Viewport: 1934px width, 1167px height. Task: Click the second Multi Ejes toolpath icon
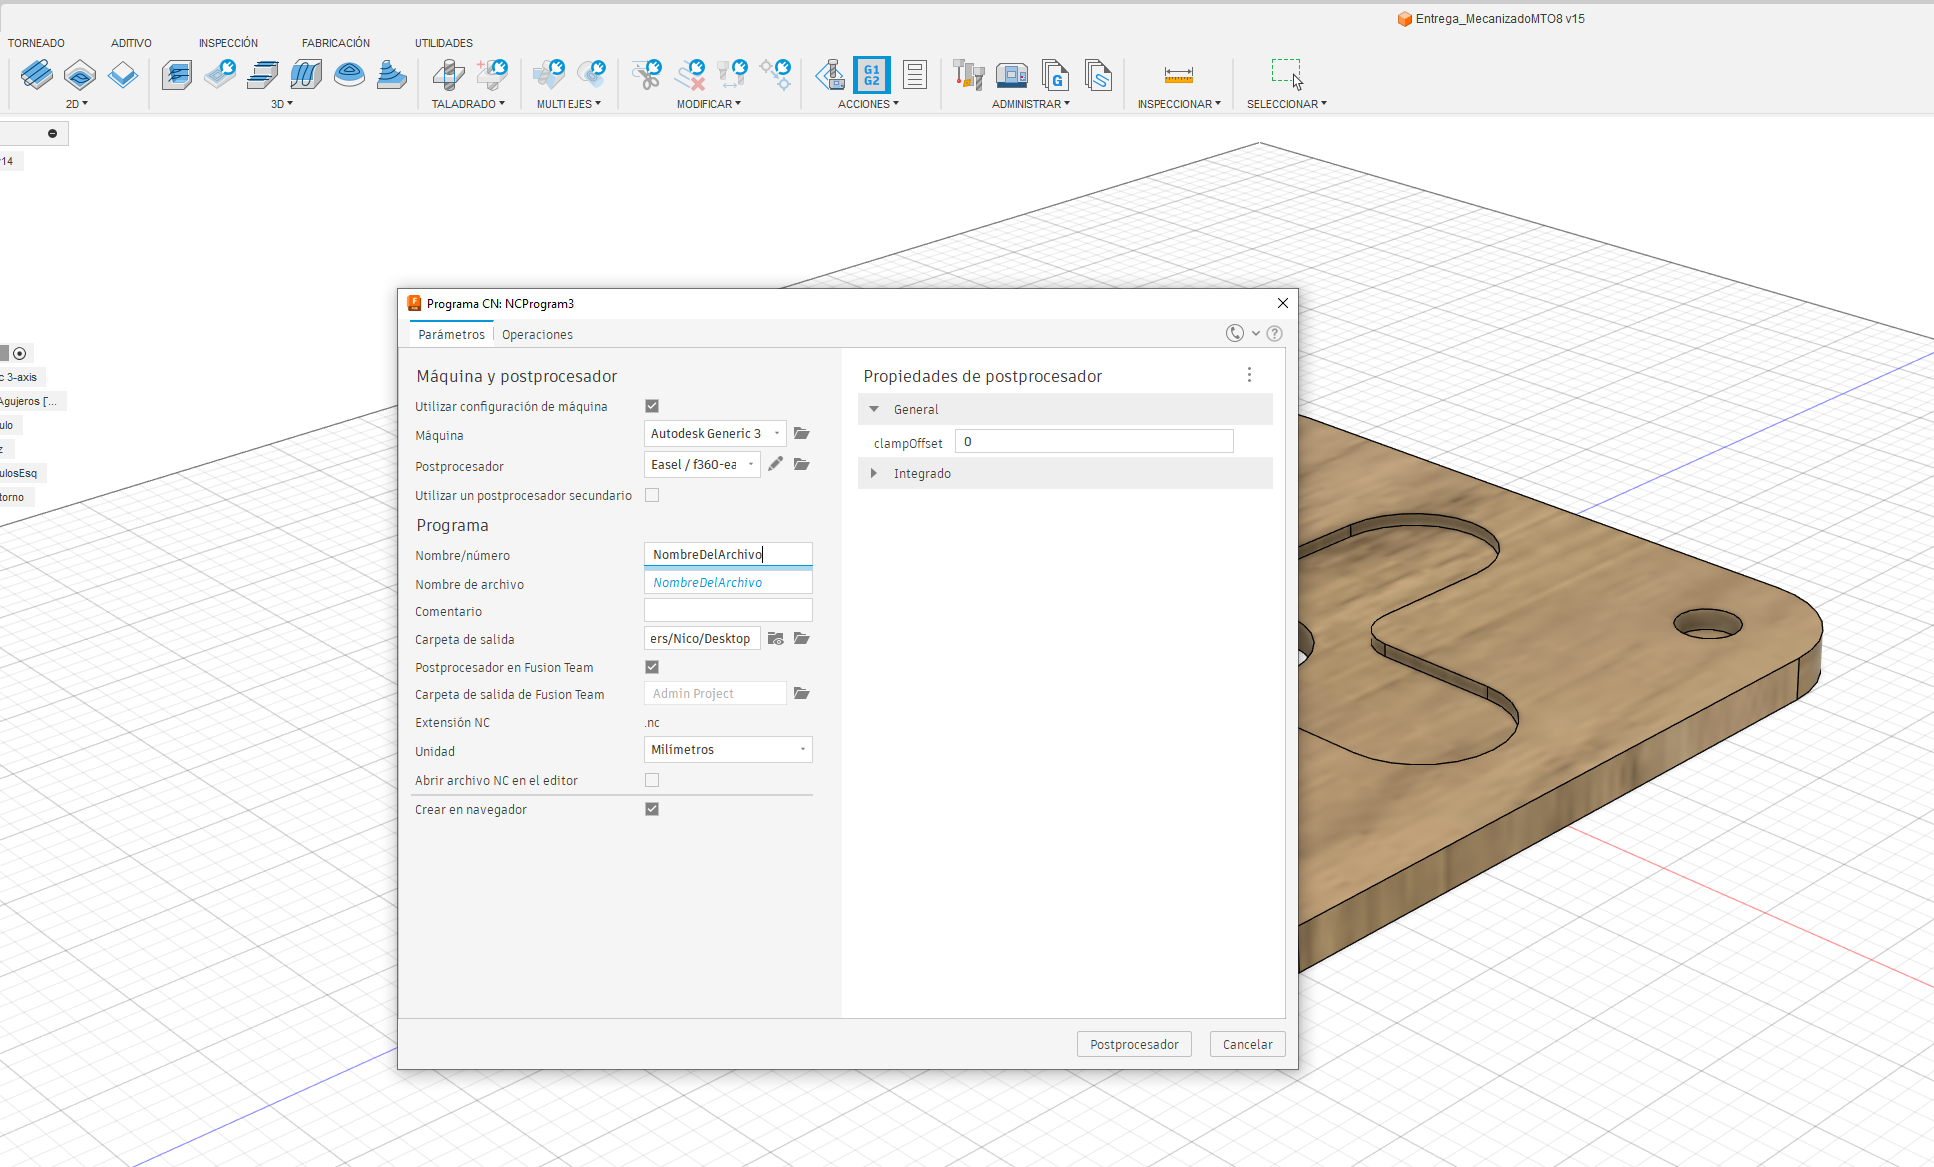coord(592,75)
